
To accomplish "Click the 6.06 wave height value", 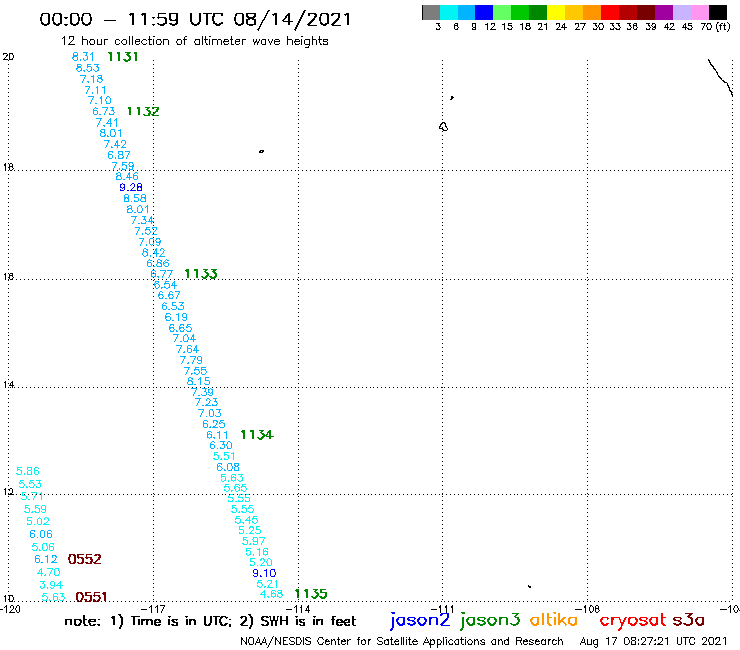I will pos(41,534).
